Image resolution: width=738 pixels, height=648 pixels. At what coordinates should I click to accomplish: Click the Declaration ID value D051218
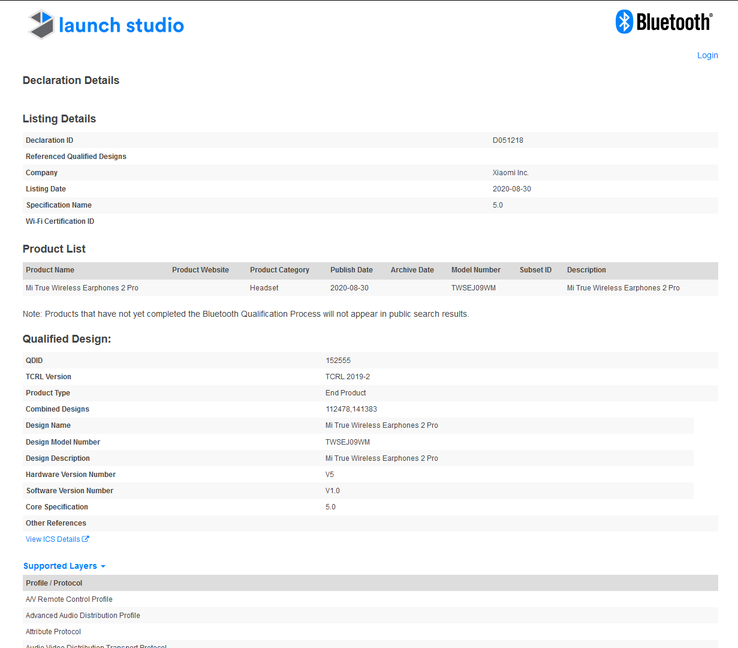point(508,140)
